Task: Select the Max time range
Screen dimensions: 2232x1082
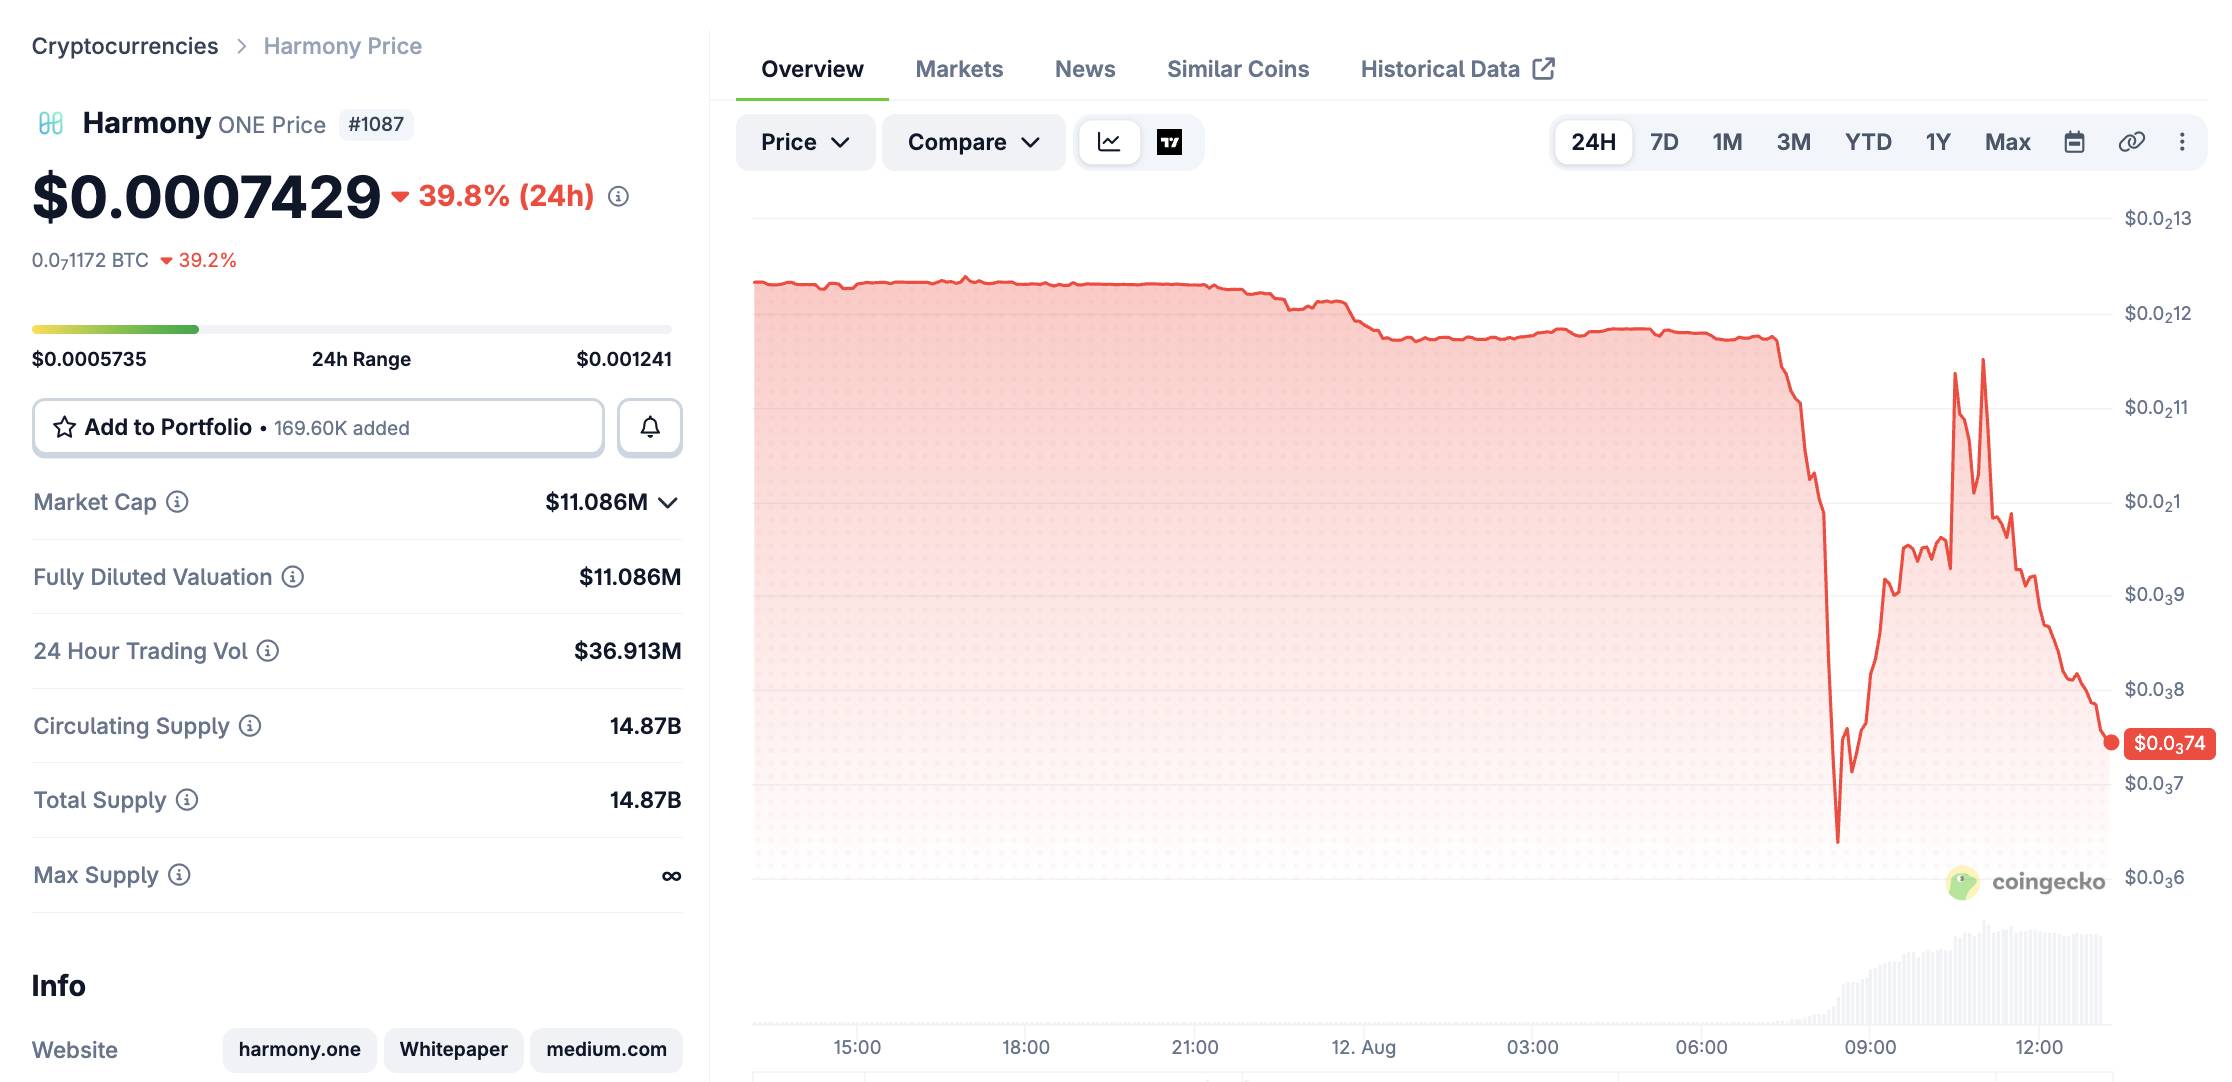Action: pos(2007,142)
